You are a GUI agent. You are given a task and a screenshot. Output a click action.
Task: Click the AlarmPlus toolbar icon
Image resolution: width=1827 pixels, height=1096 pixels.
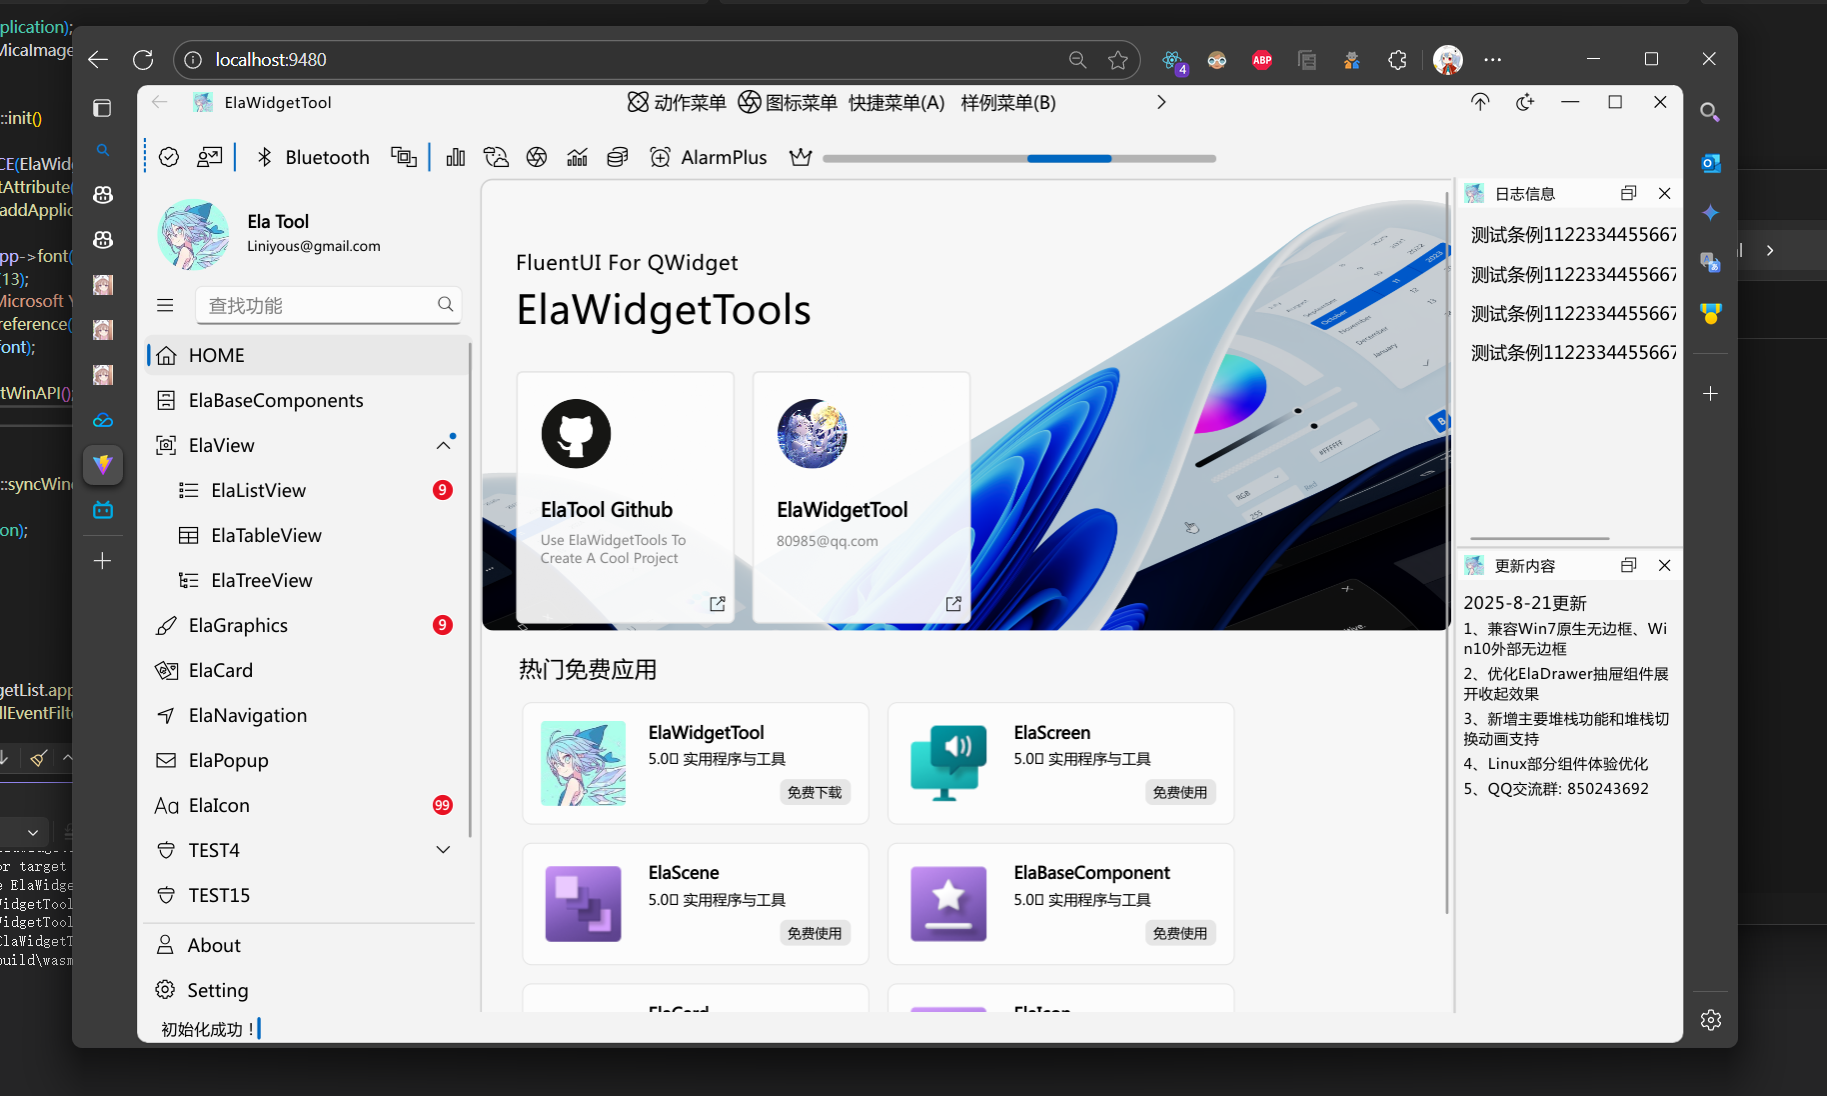point(660,157)
